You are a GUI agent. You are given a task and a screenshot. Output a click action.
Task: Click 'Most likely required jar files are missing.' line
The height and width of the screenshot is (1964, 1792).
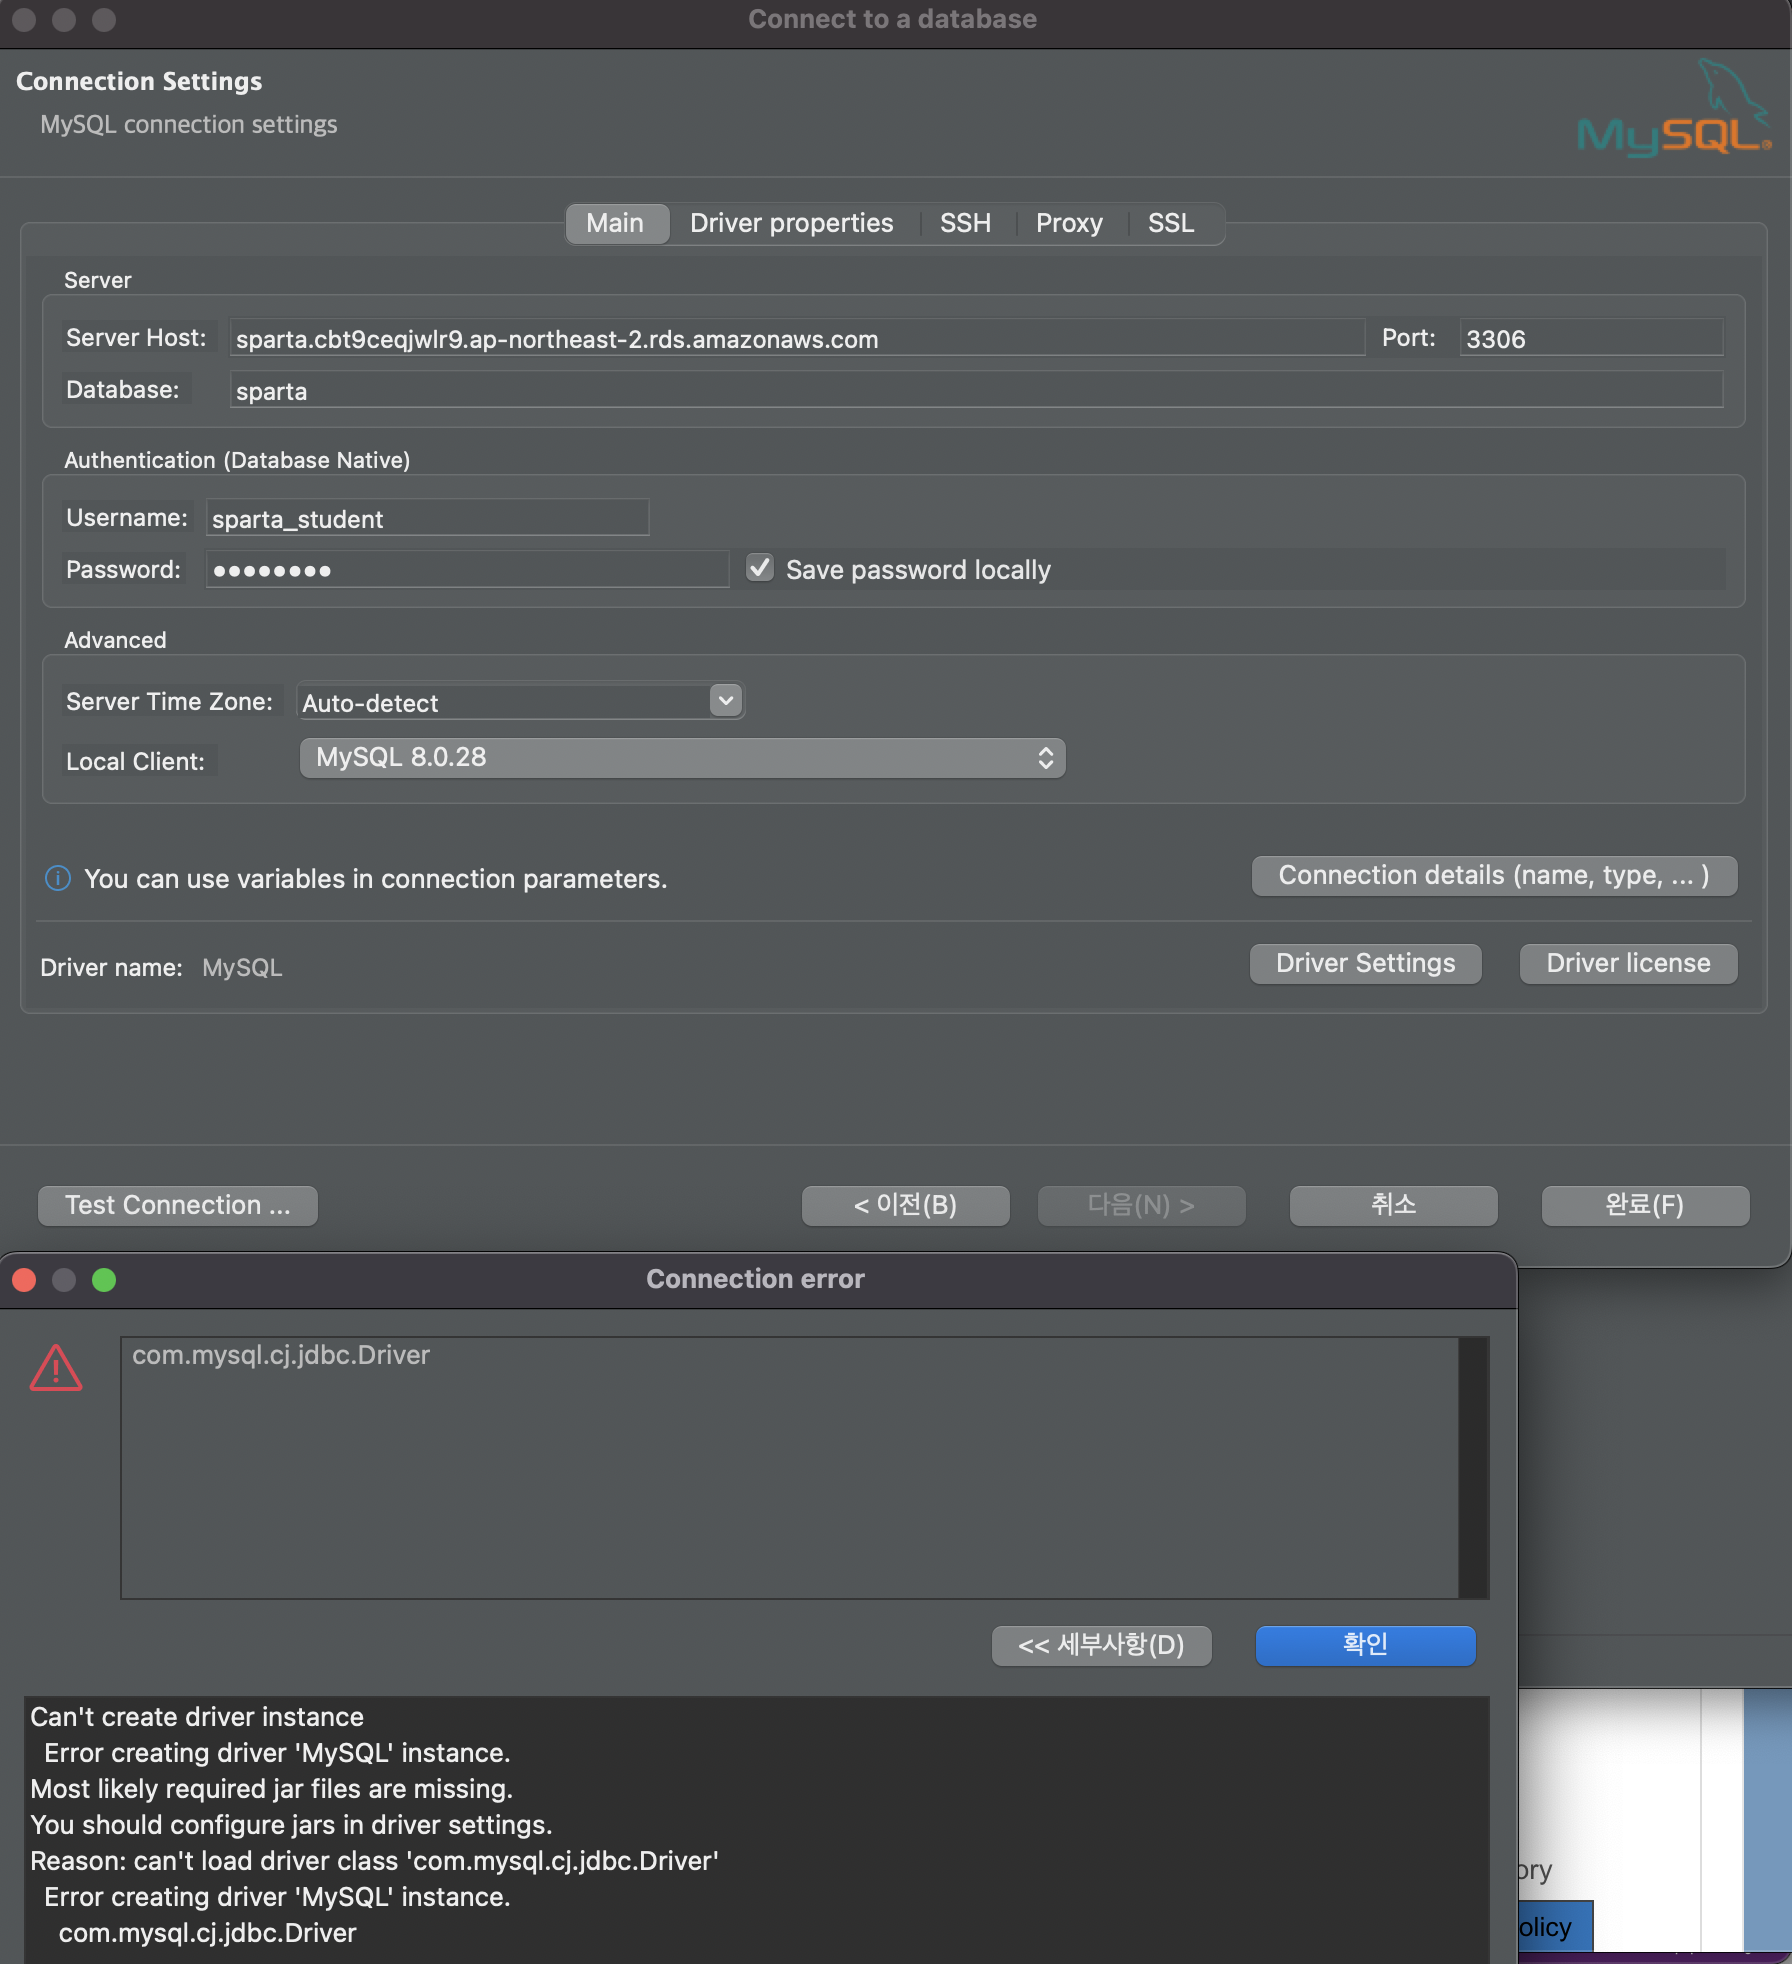(x=271, y=1789)
